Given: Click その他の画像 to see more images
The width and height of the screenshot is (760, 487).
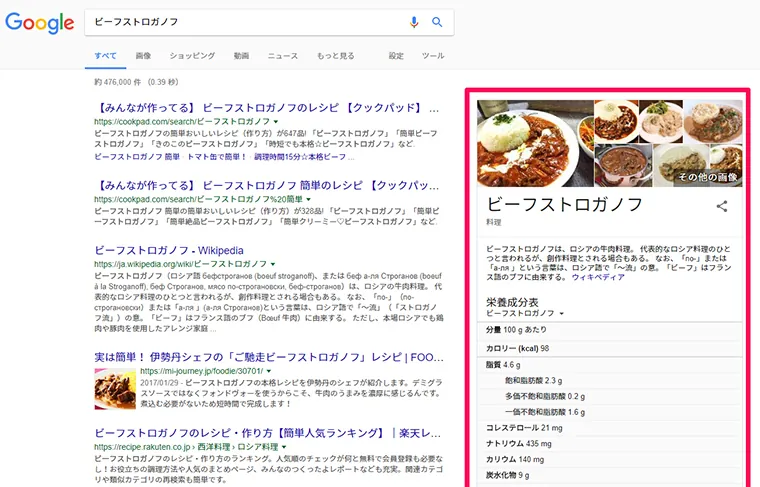Looking at the screenshot, I should 707,177.
